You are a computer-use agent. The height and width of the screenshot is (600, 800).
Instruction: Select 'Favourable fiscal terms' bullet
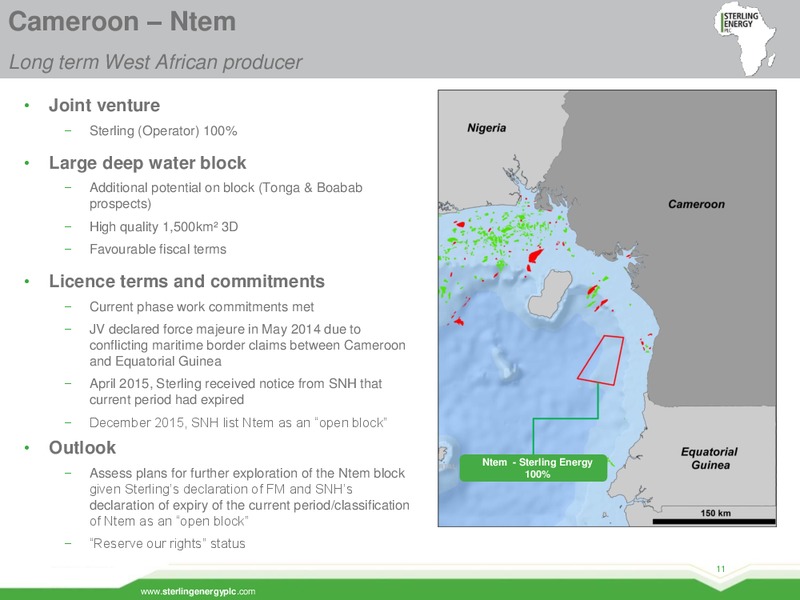tap(158, 249)
